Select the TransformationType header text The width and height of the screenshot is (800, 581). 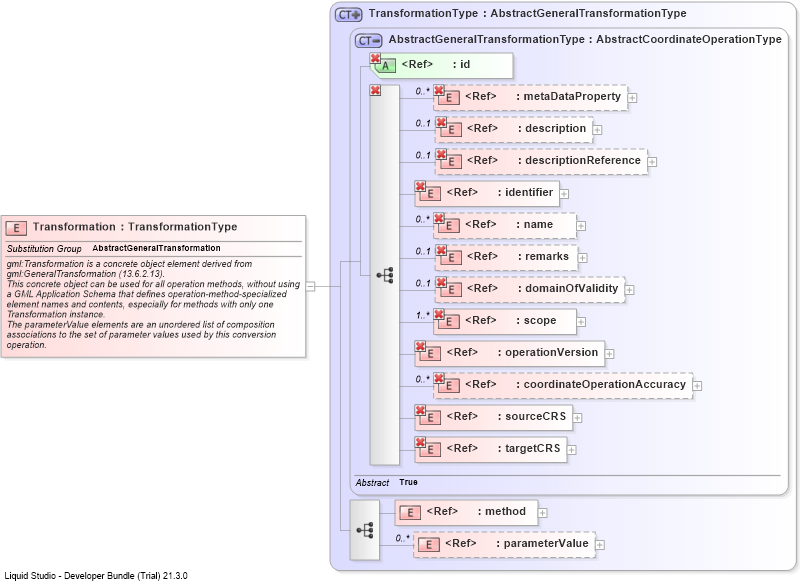click(x=528, y=14)
